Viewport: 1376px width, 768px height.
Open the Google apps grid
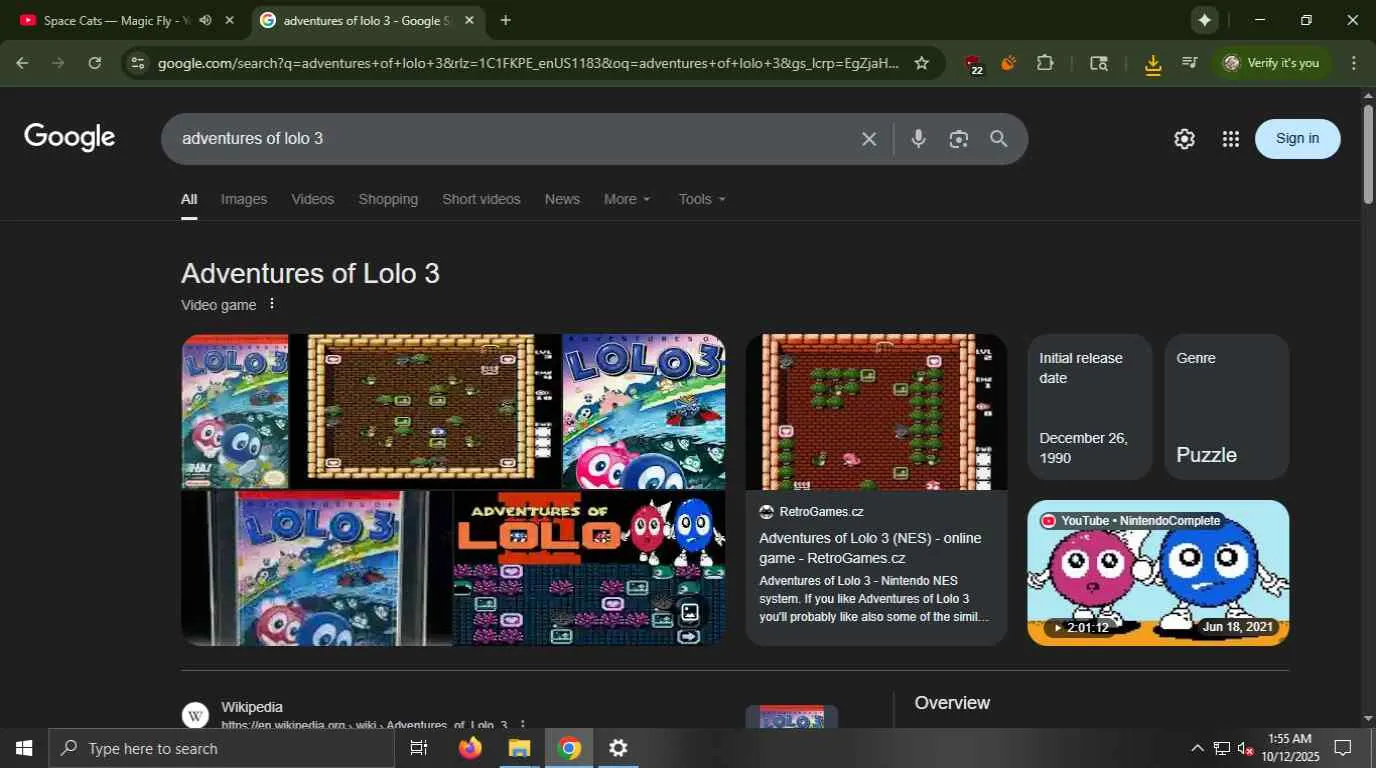[1231, 139]
